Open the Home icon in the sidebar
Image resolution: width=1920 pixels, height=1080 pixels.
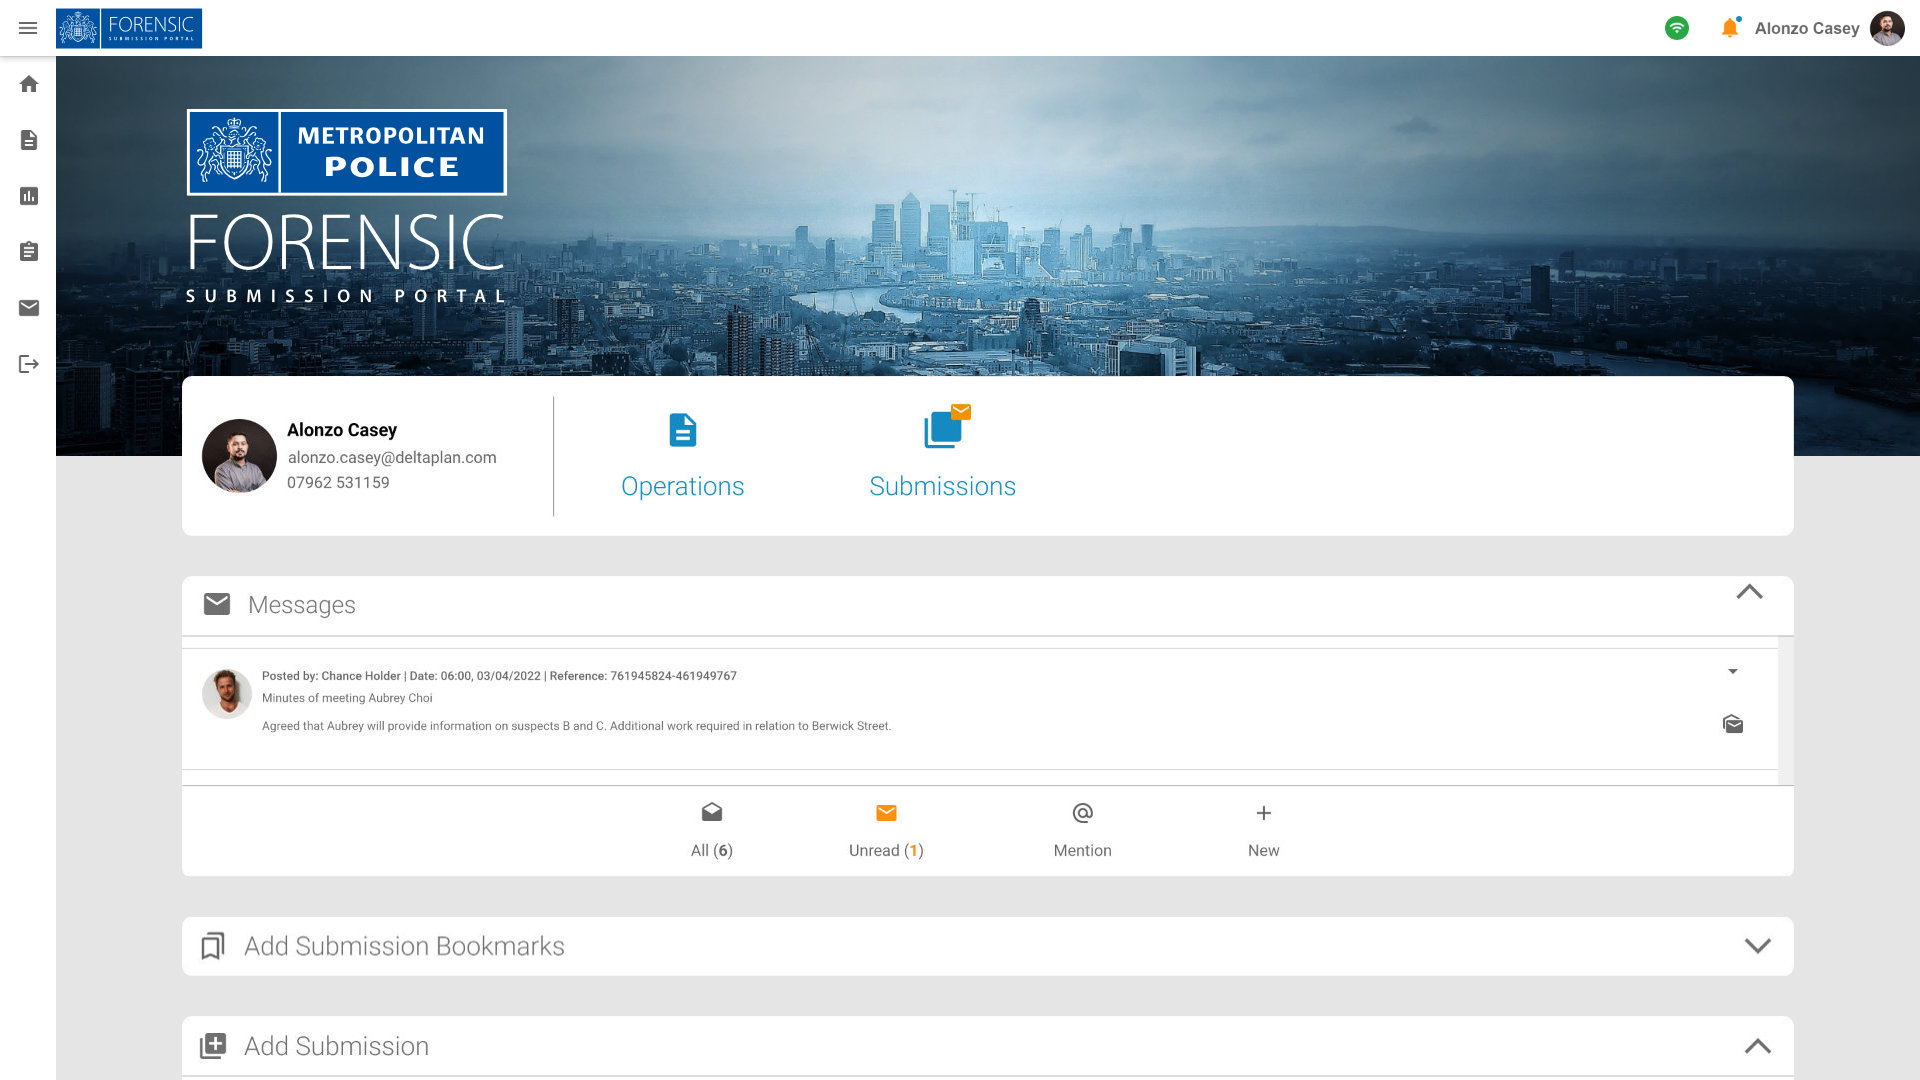29,84
